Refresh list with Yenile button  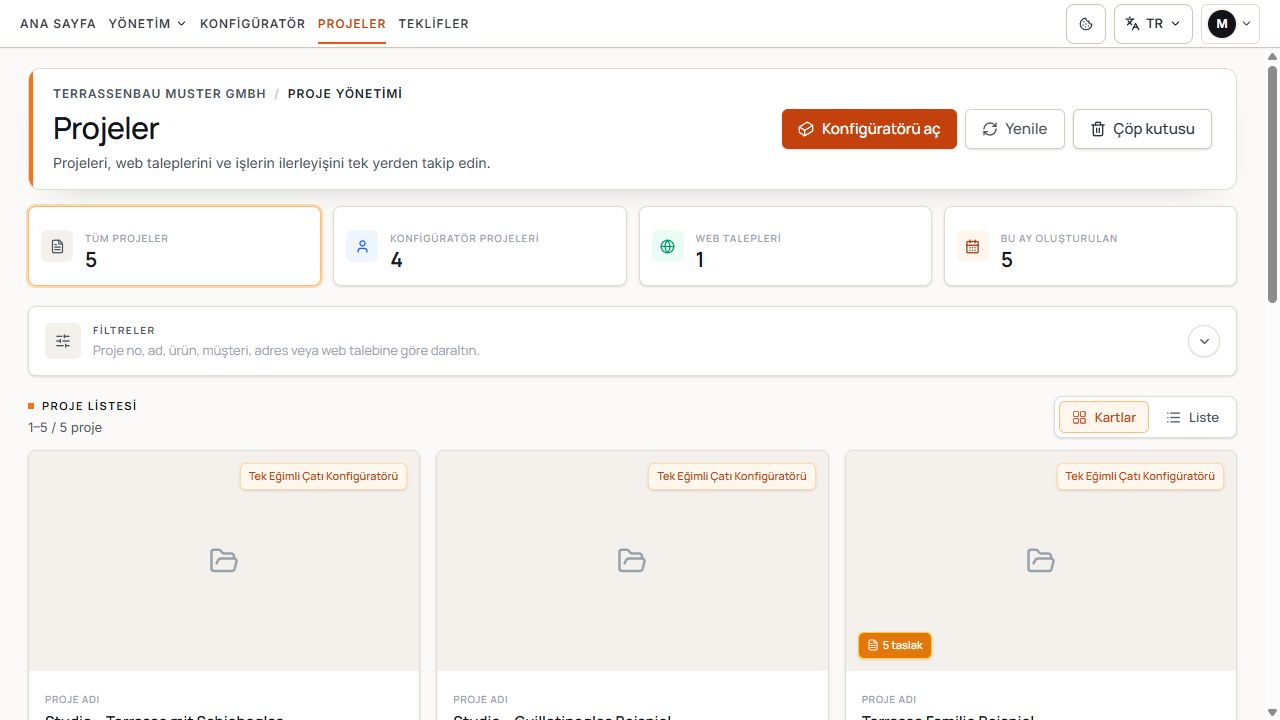(x=1015, y=129)
